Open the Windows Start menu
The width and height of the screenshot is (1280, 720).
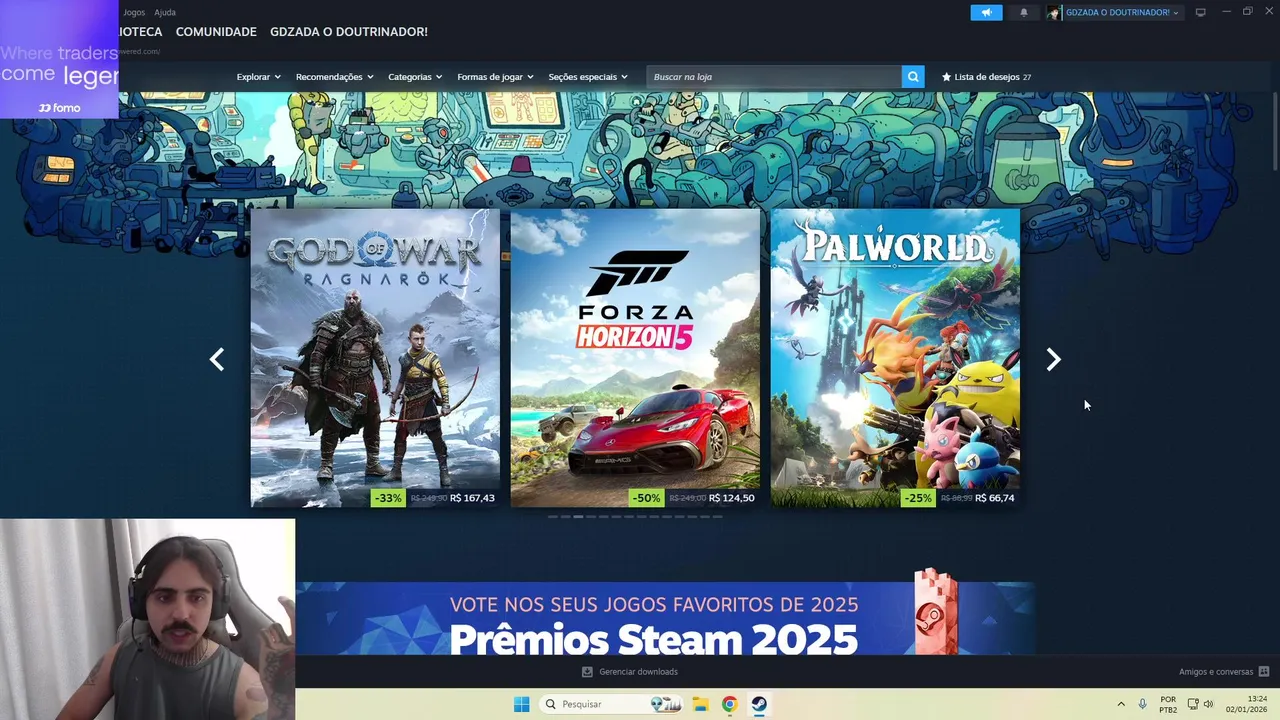(521, 704)
